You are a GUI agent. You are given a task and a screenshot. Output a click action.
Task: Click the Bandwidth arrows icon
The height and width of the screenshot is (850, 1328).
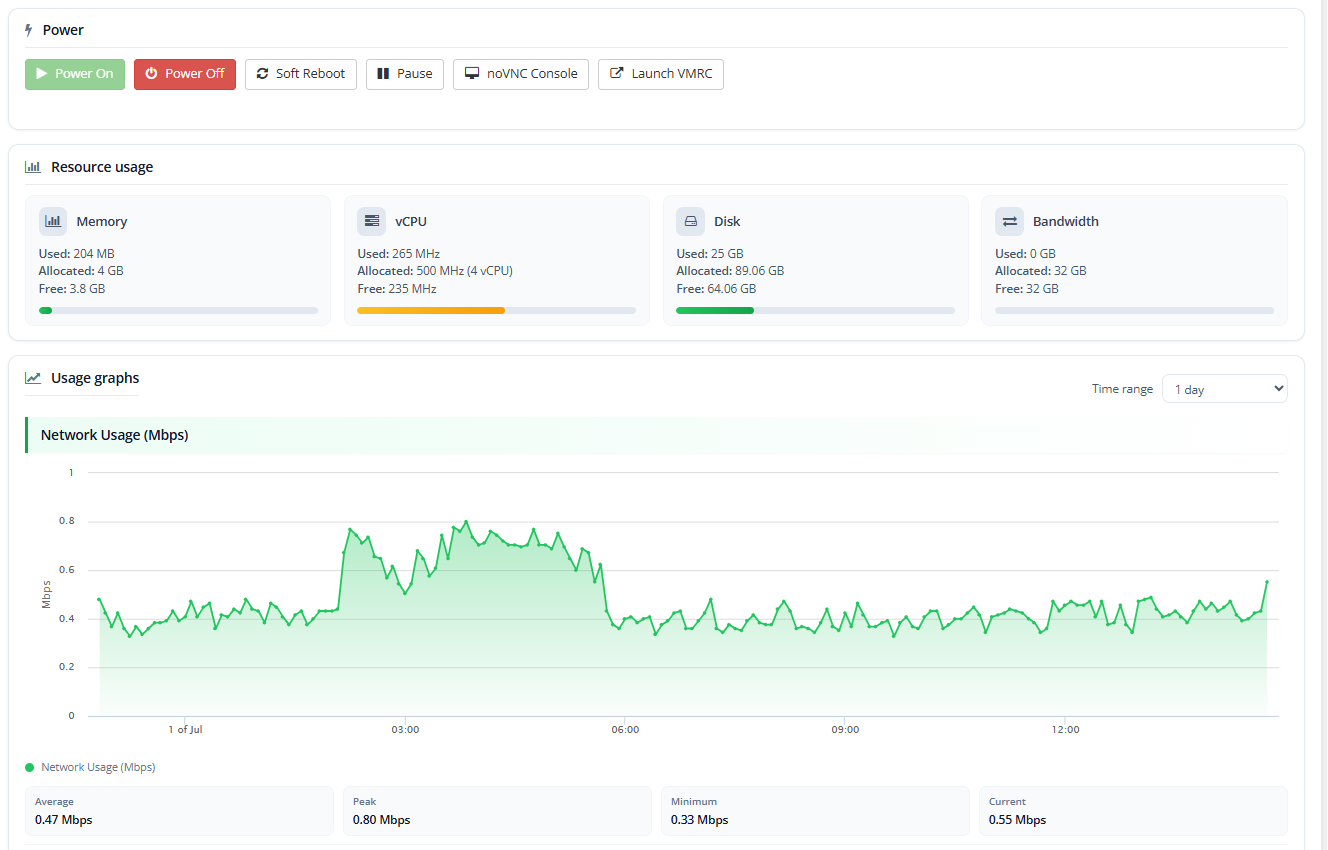(1009, 221)
